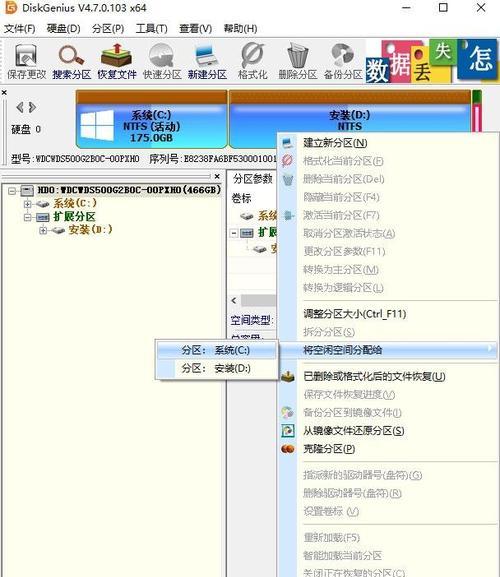
Task: Click the DiskGenius app icon in title bar
Action: click(11, 8)
